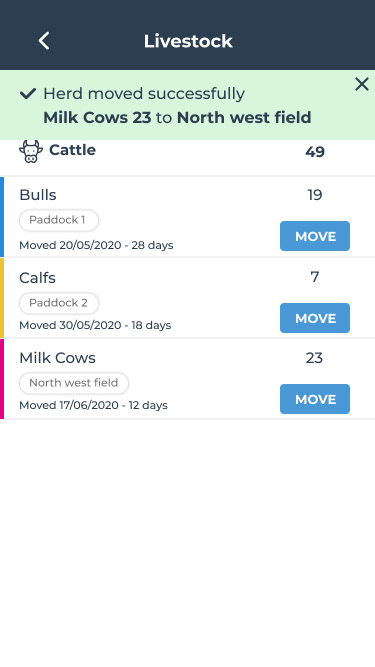Go back using the header arrow
This screenshot has height=667, width=375.
point(44,41)
